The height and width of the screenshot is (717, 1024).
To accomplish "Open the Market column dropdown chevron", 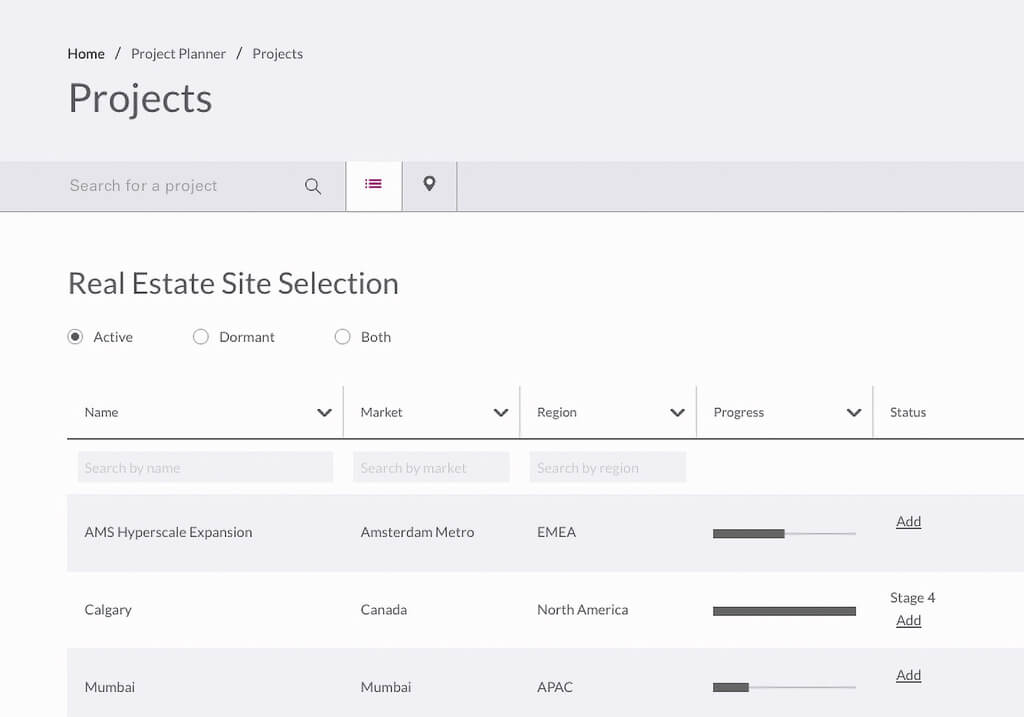I will 501,412.
